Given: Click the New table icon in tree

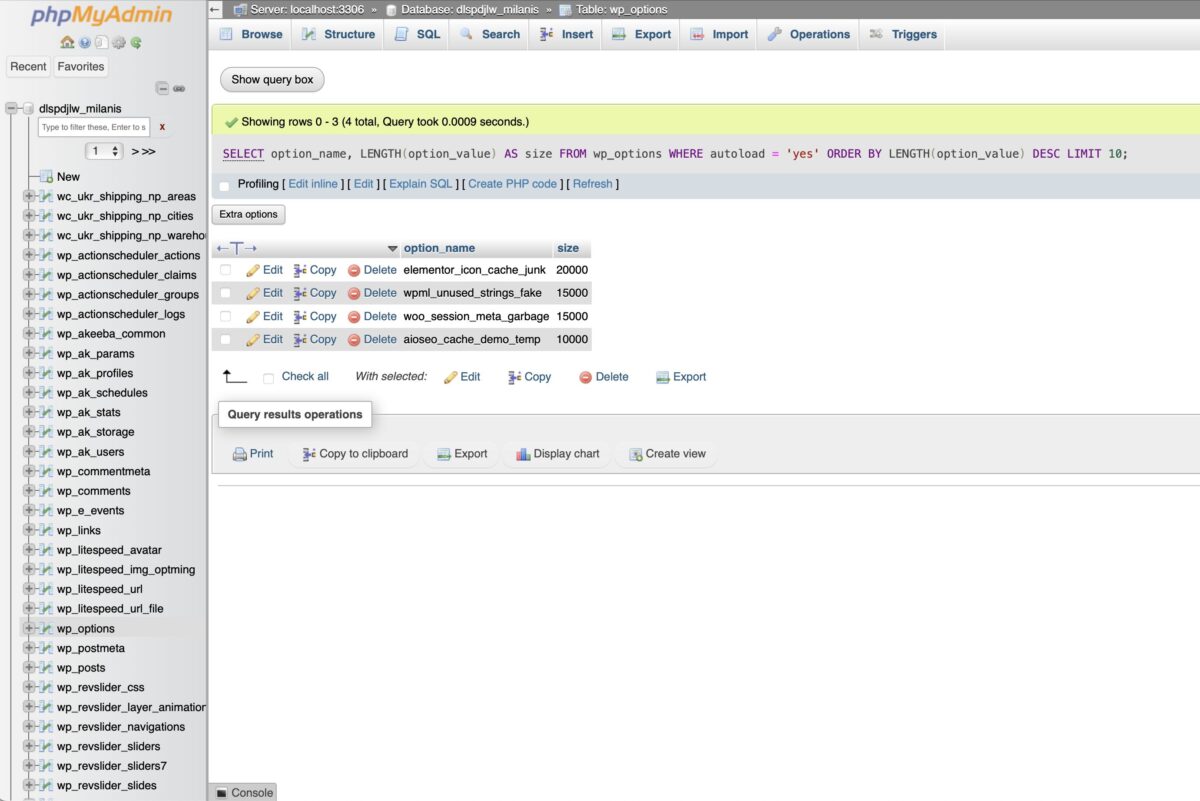Looking at the screenshot, I should pos(46,177).
